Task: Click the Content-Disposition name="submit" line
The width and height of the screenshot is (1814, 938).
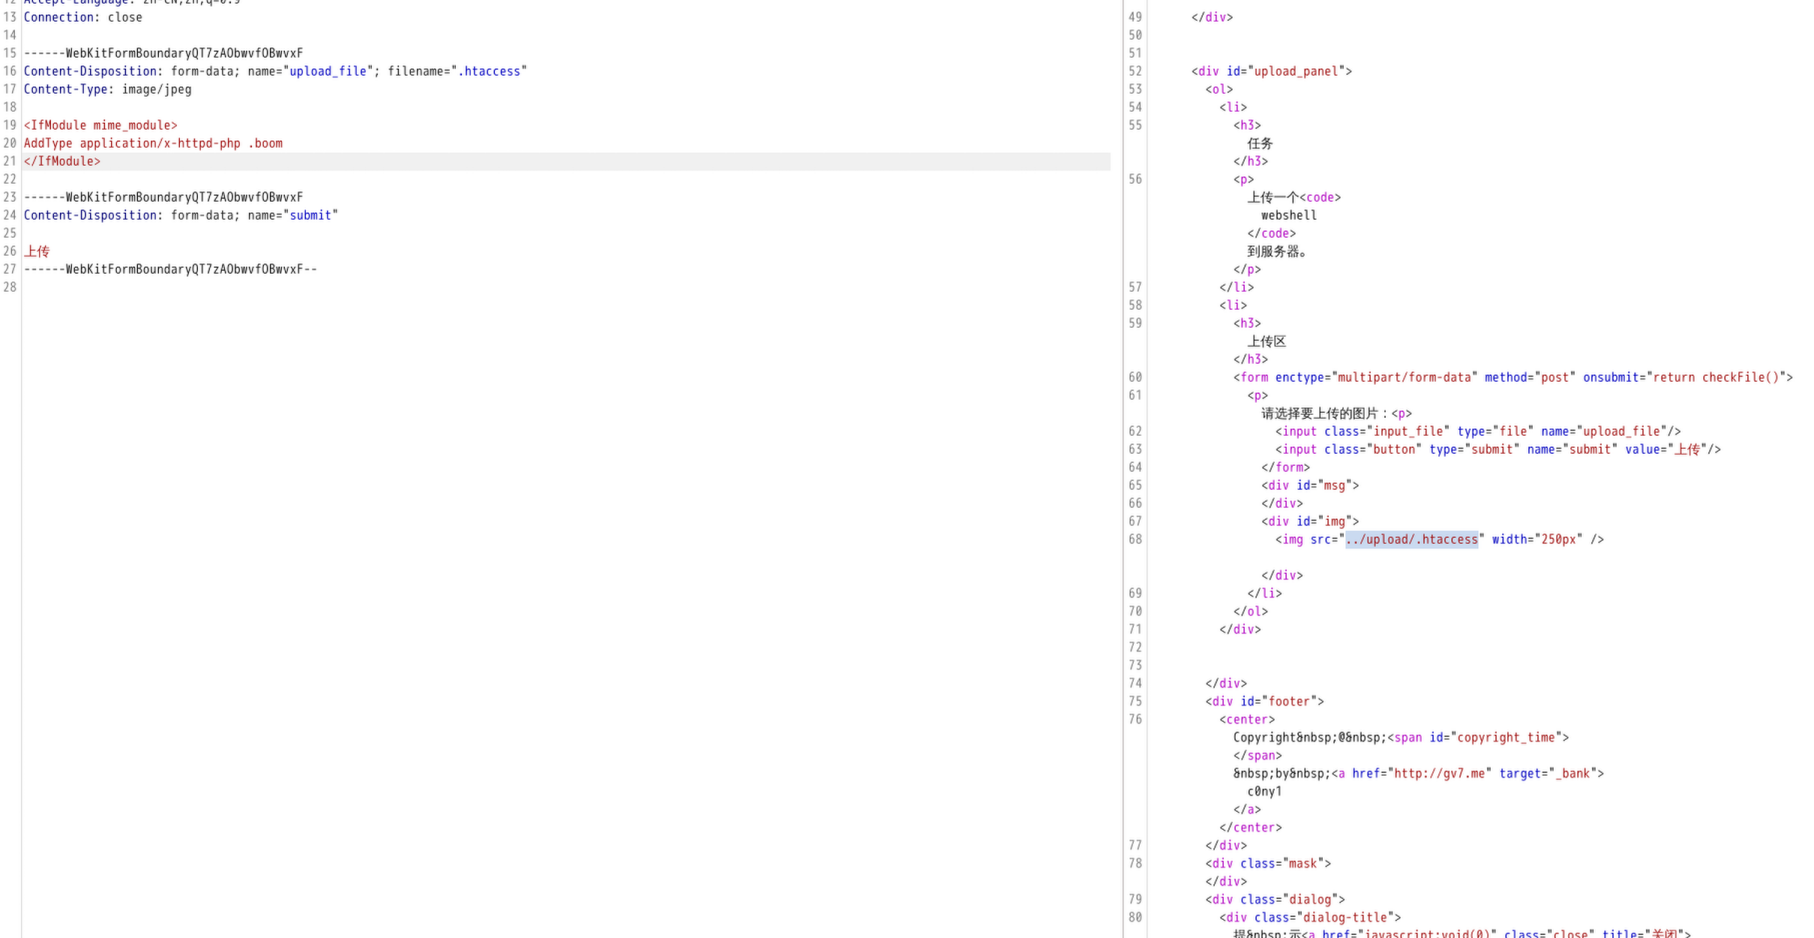Action: point(181,215)
